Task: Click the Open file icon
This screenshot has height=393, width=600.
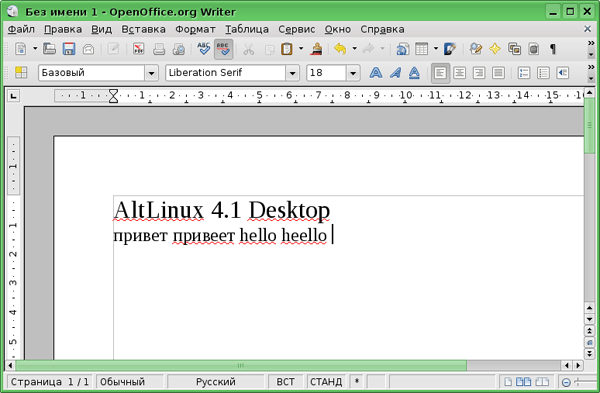Action: click(x=49, y=49)
